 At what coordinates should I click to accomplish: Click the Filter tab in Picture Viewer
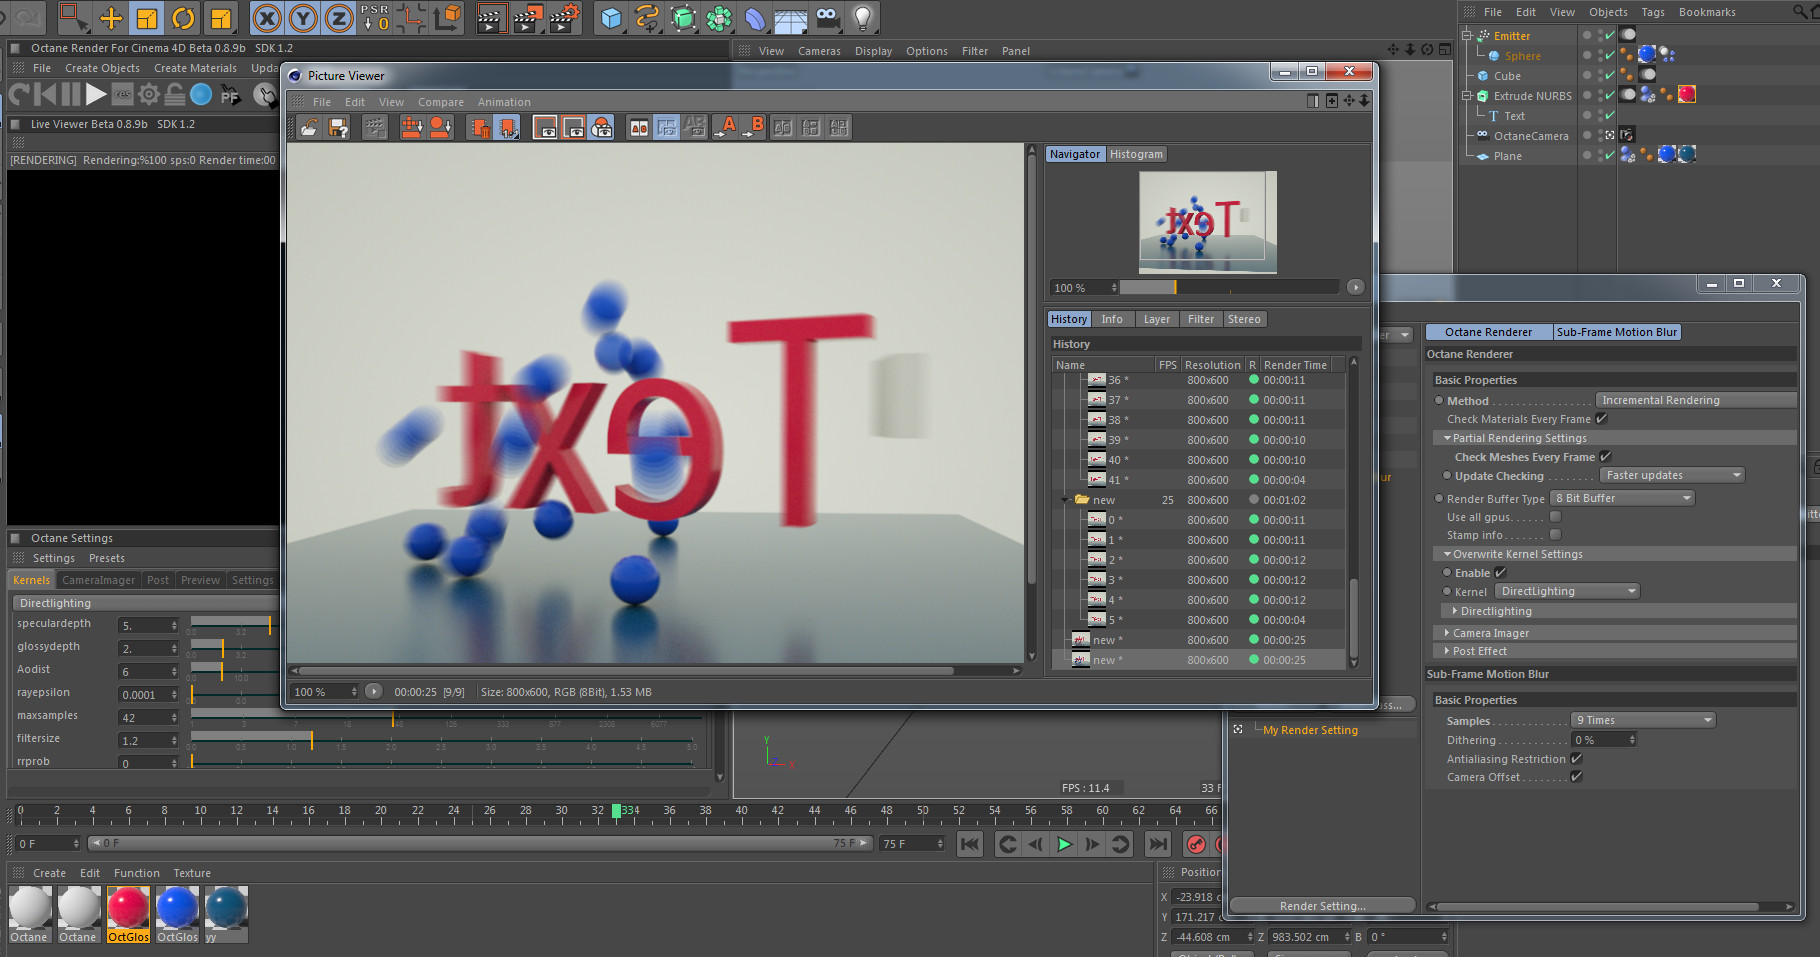[x=1201, y=319]
